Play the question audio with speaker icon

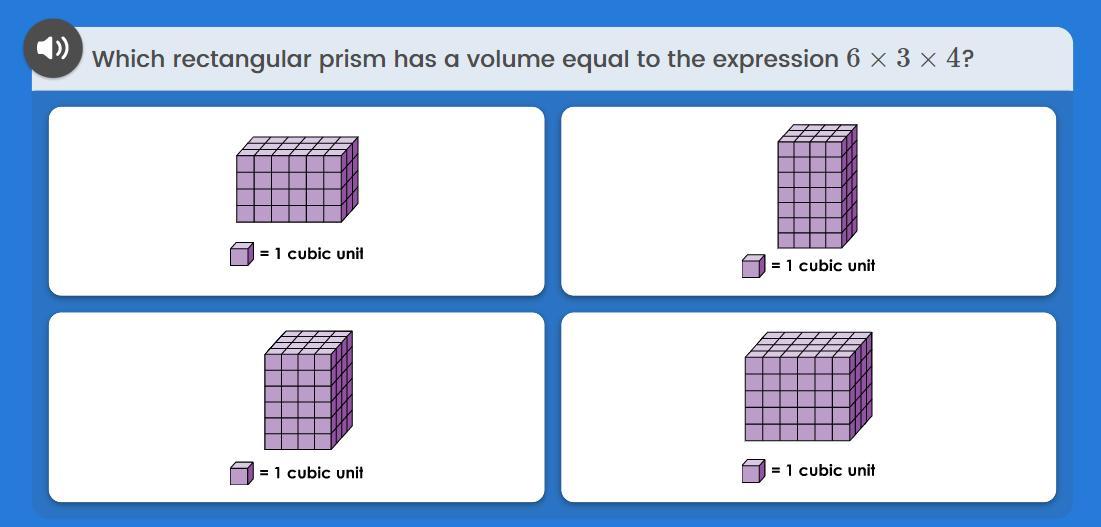[x=53, y=48]
